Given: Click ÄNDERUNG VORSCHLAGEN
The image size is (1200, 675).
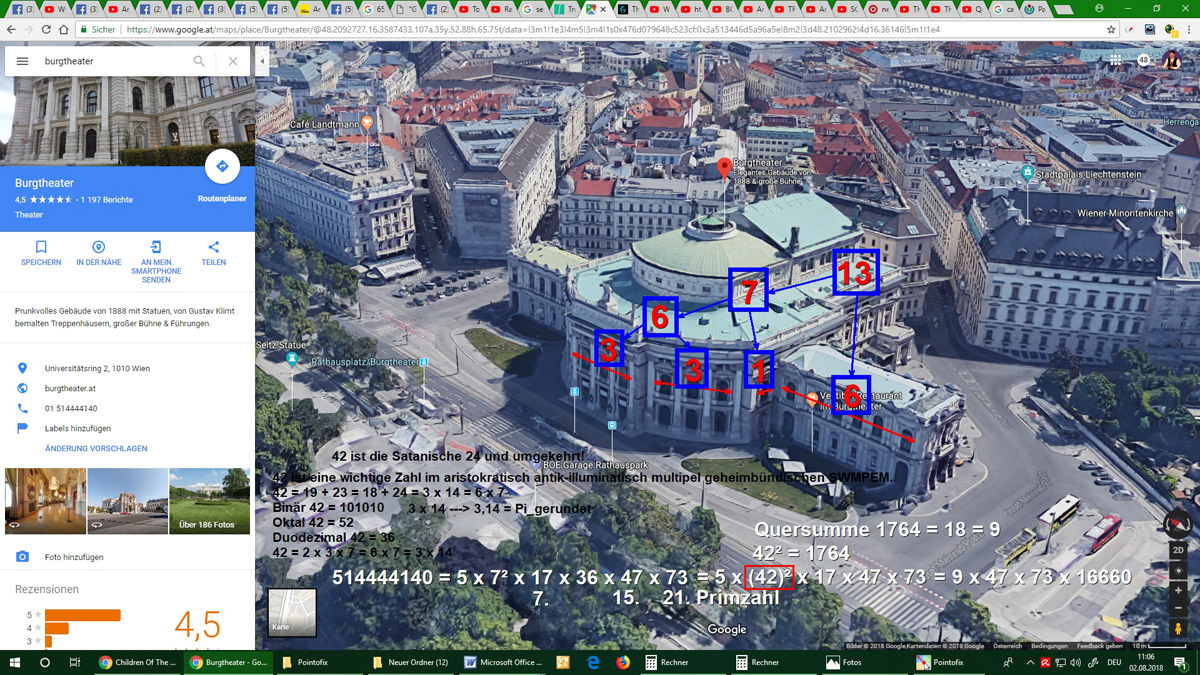Looking at the screenshot, I should tap(96, 449).
